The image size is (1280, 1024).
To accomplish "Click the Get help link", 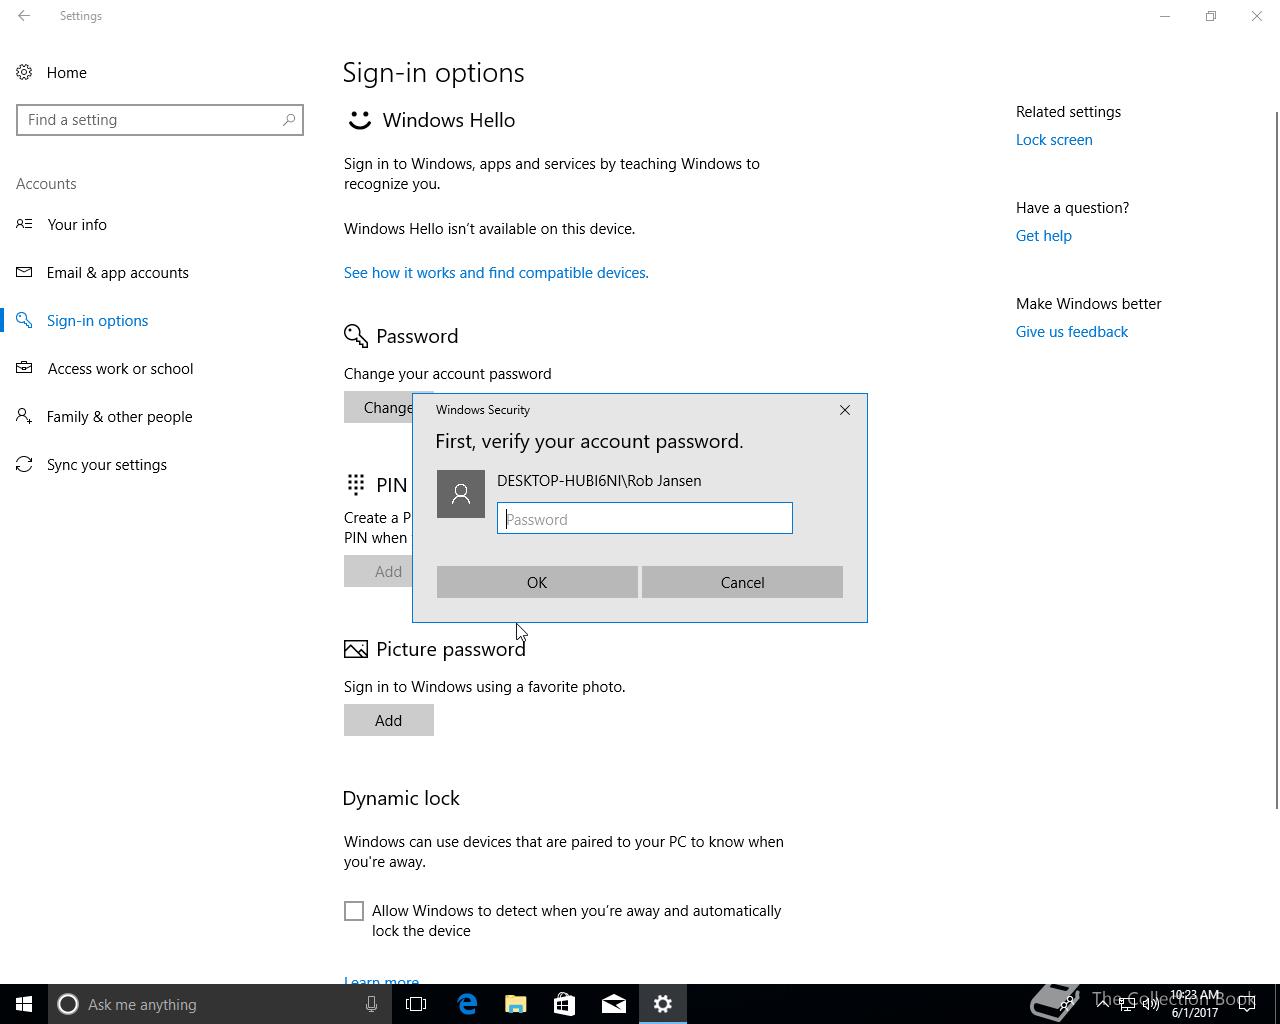I will click(1043, 236).
